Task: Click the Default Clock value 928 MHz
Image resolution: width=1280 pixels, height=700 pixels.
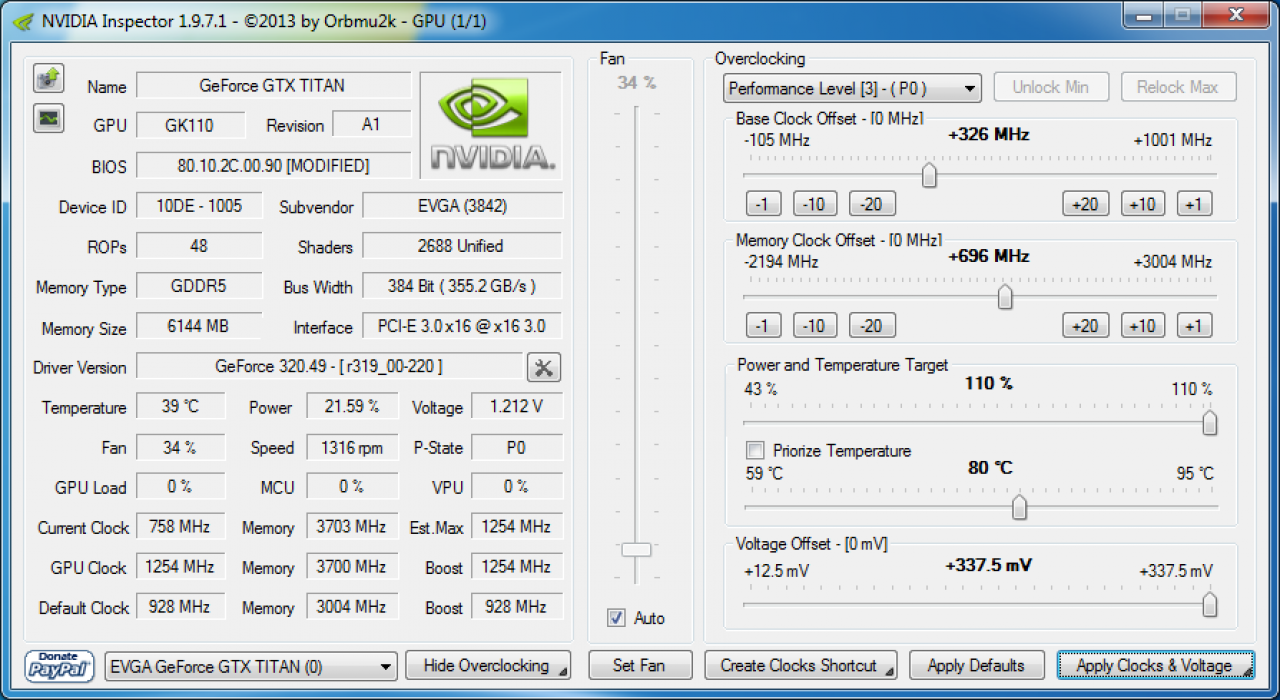Action: (180, 606)
